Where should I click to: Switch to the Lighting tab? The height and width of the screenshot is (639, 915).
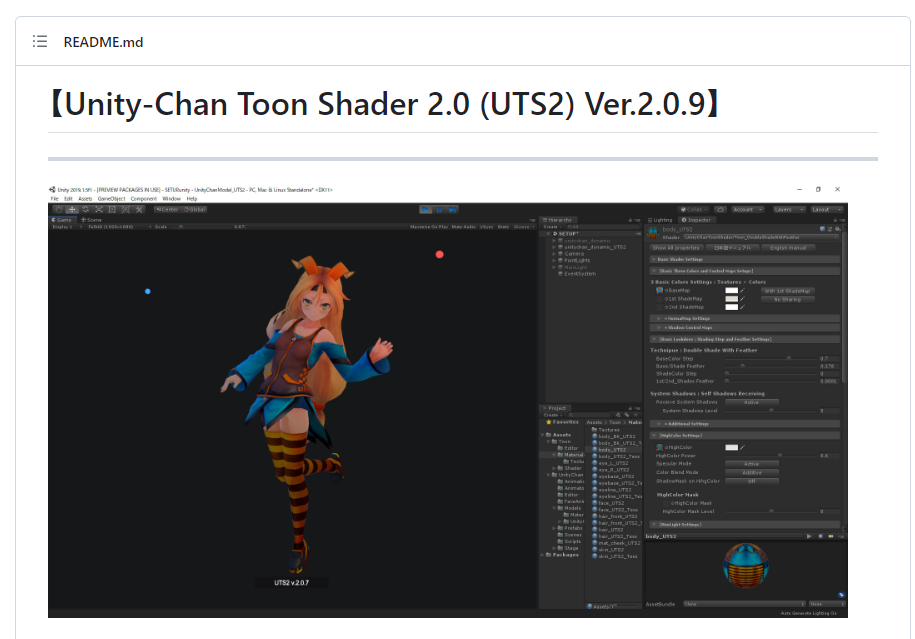(x=661, y=220)
